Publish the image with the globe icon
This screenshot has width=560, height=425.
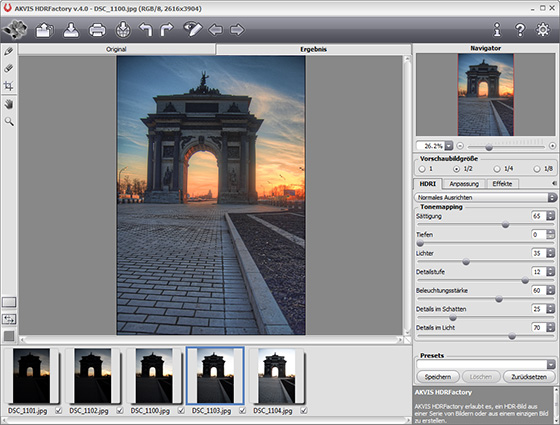click(123, 30)
